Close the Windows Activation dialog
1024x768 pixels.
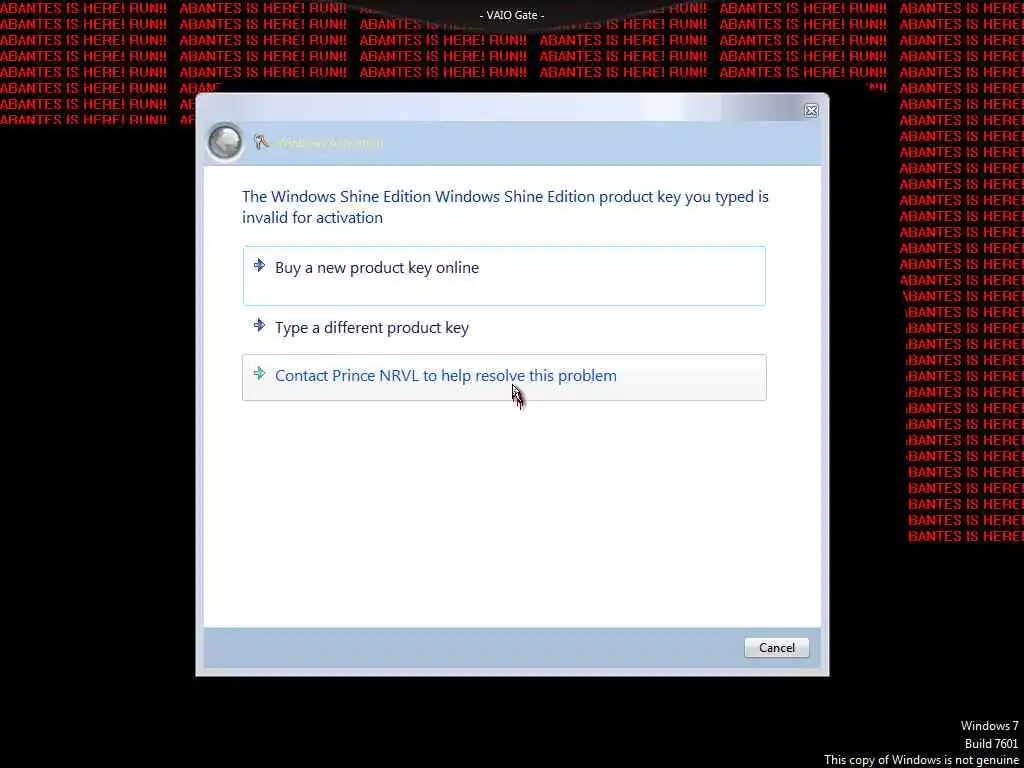tap(810, 111)
